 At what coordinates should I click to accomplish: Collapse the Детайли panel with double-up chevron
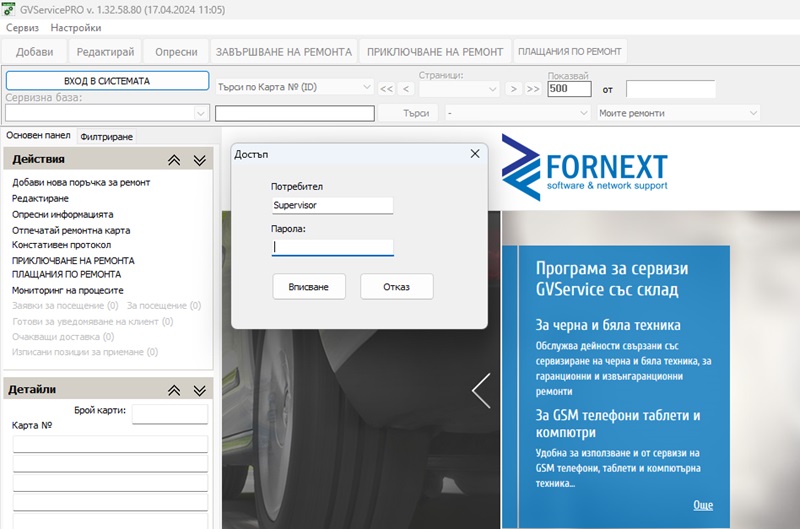click(174, 390)
